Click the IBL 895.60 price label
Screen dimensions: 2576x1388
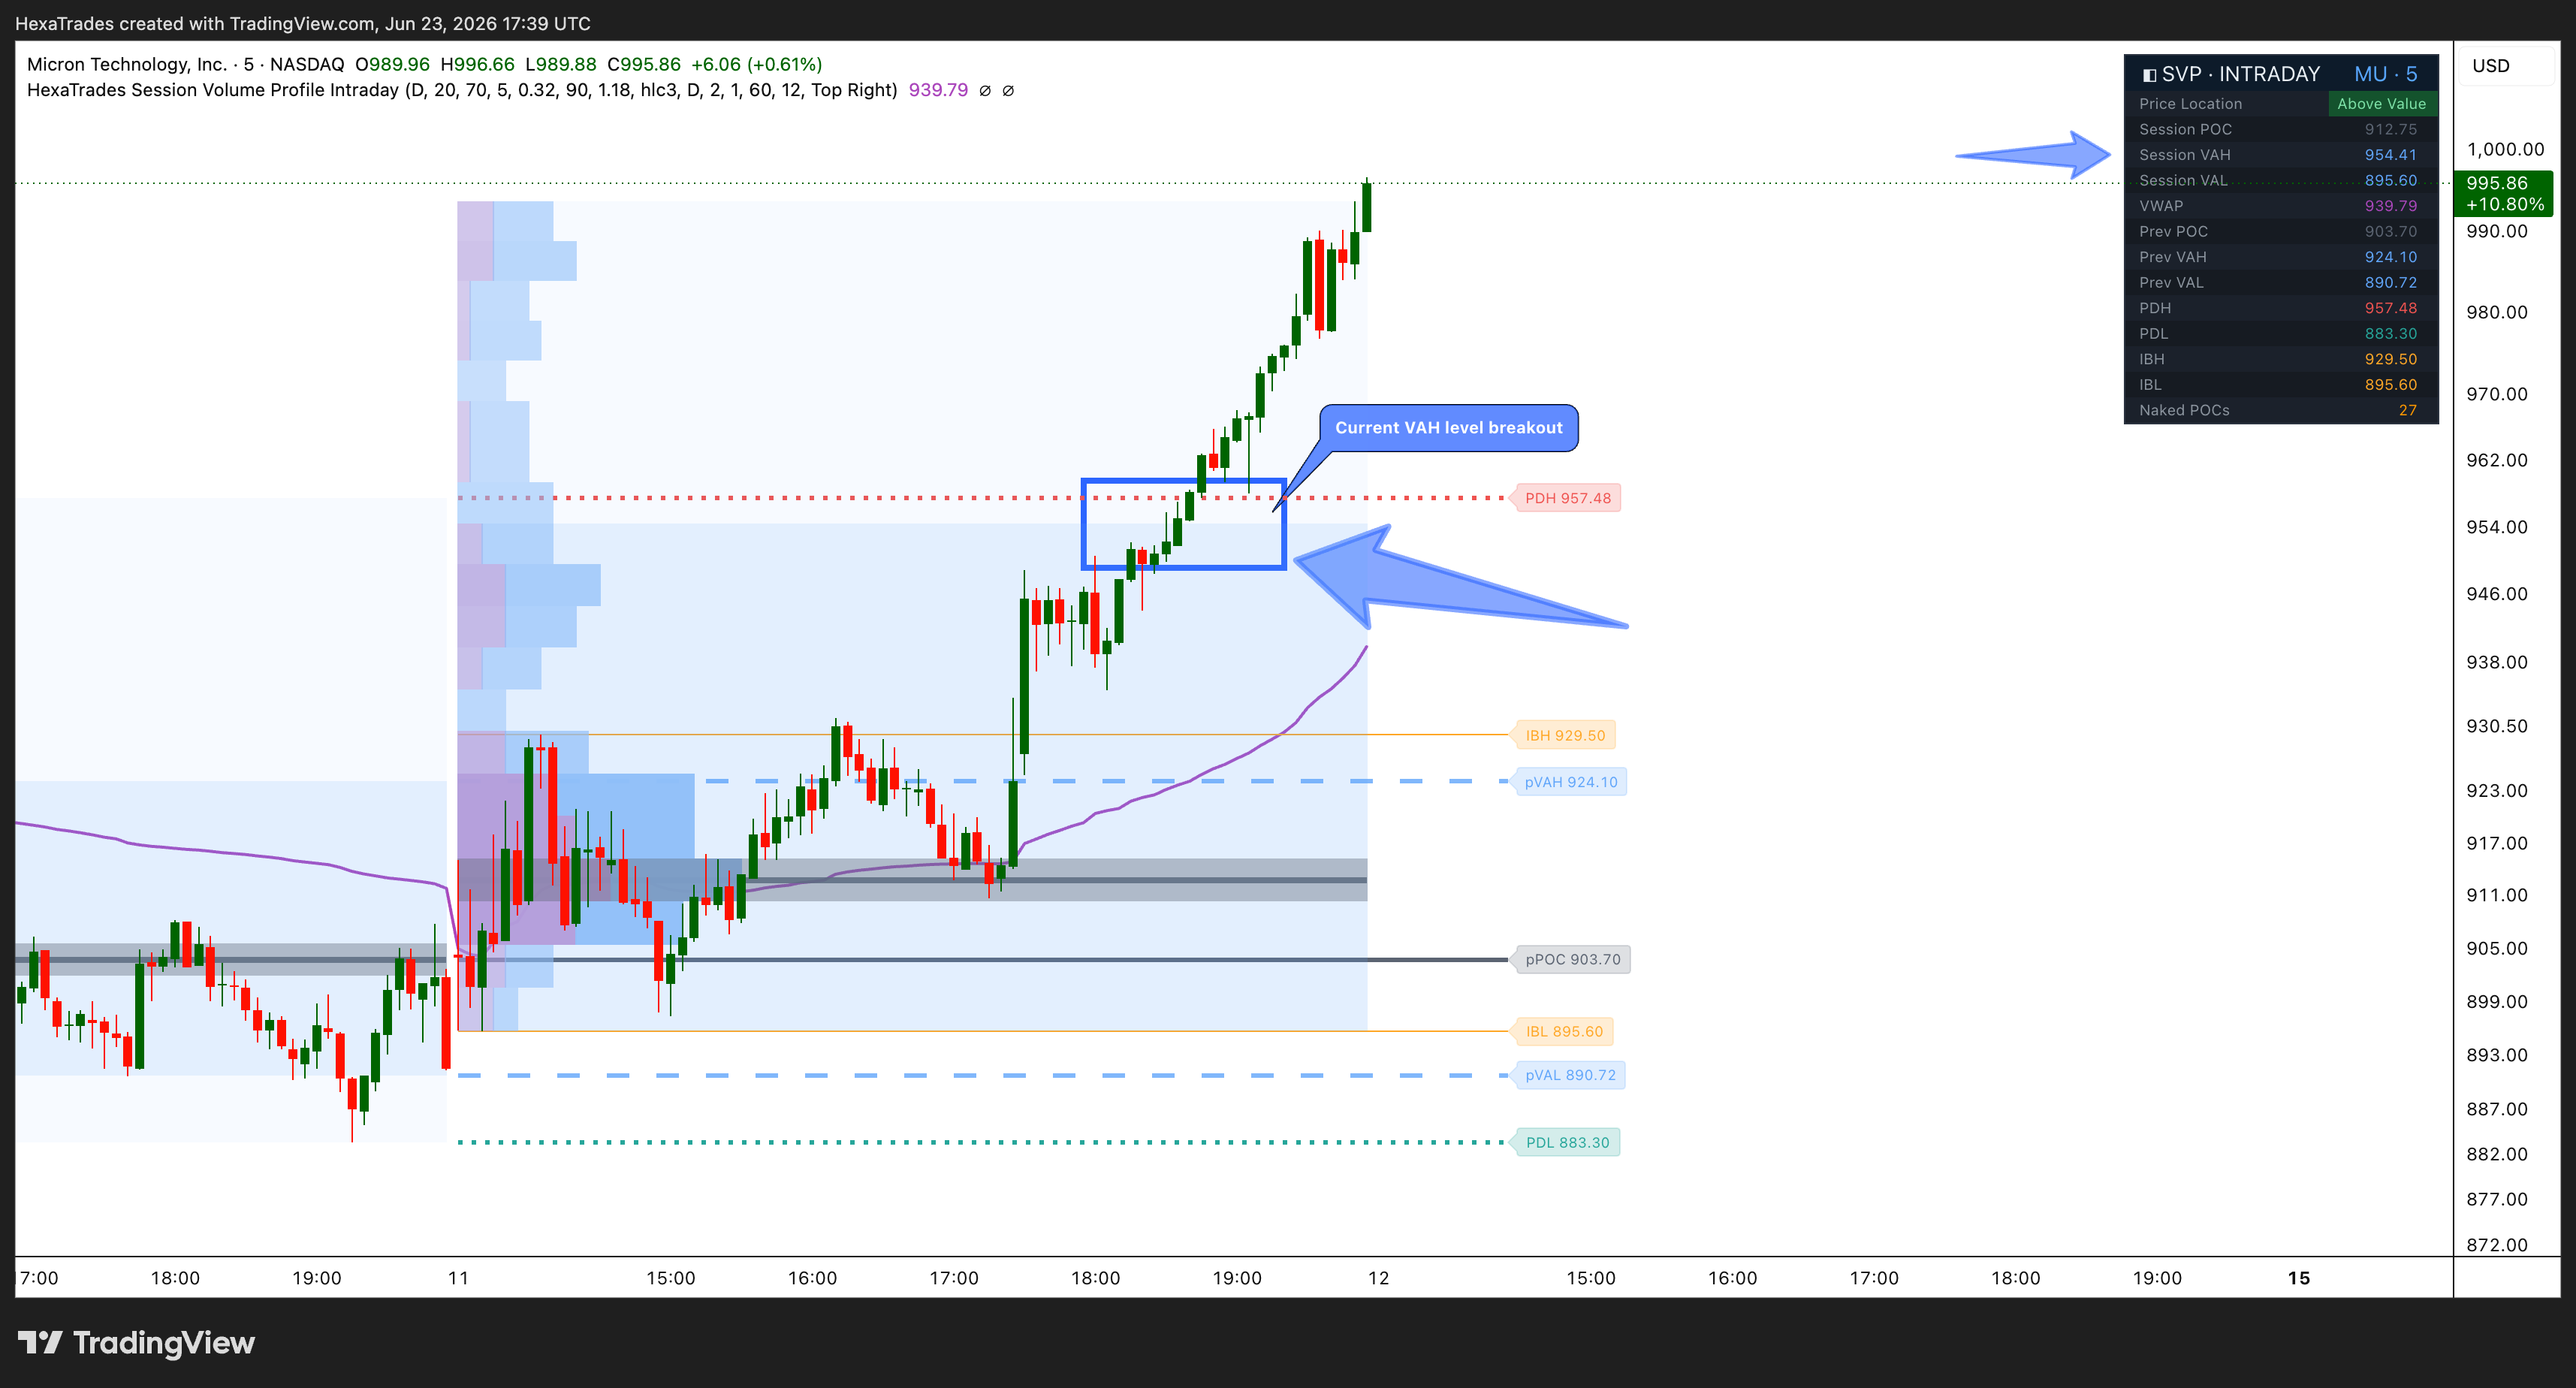pyautogui.click(x=1562, y=1031)
